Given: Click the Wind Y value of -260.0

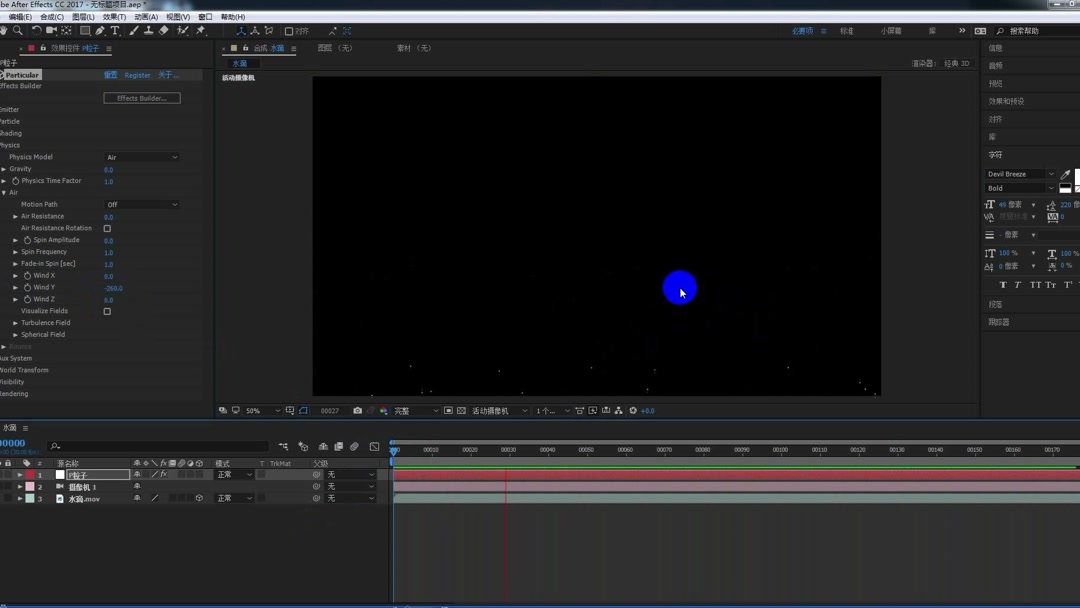Looking at the screenshot, I should pyautogui.click(x=113, y=287).
